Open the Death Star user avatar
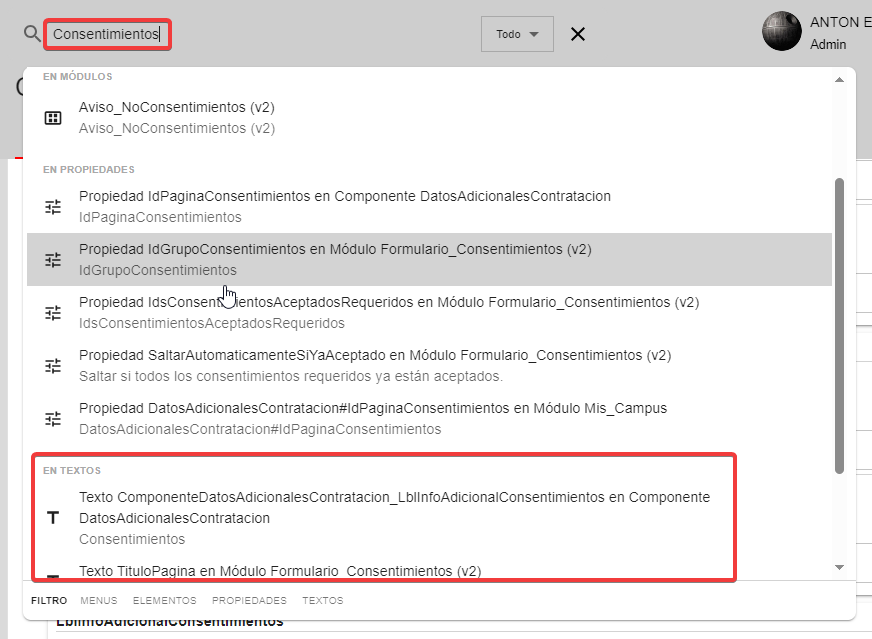 [x=781, y=31]
